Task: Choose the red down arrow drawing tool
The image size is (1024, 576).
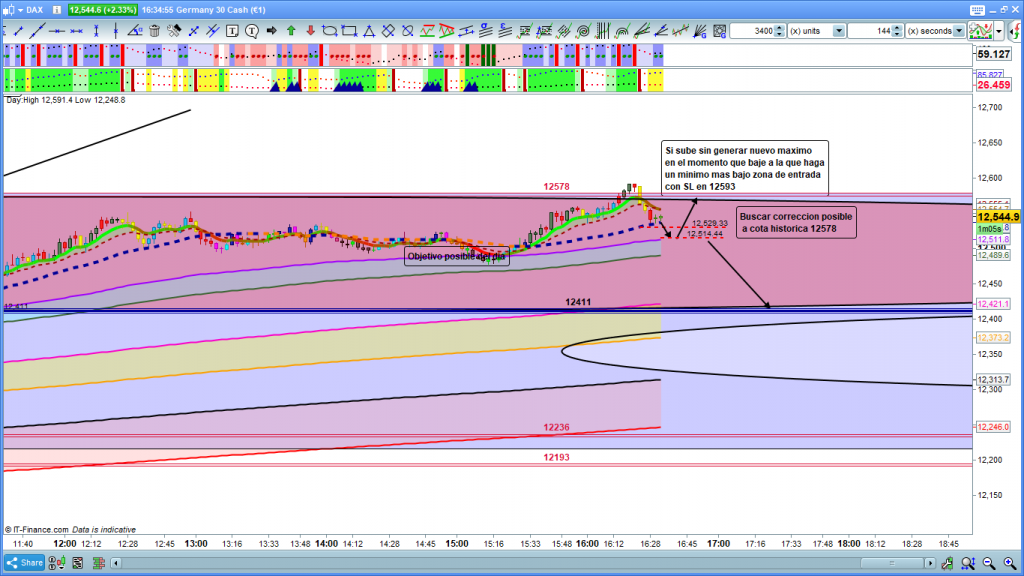Action: [x=310, y=31]
